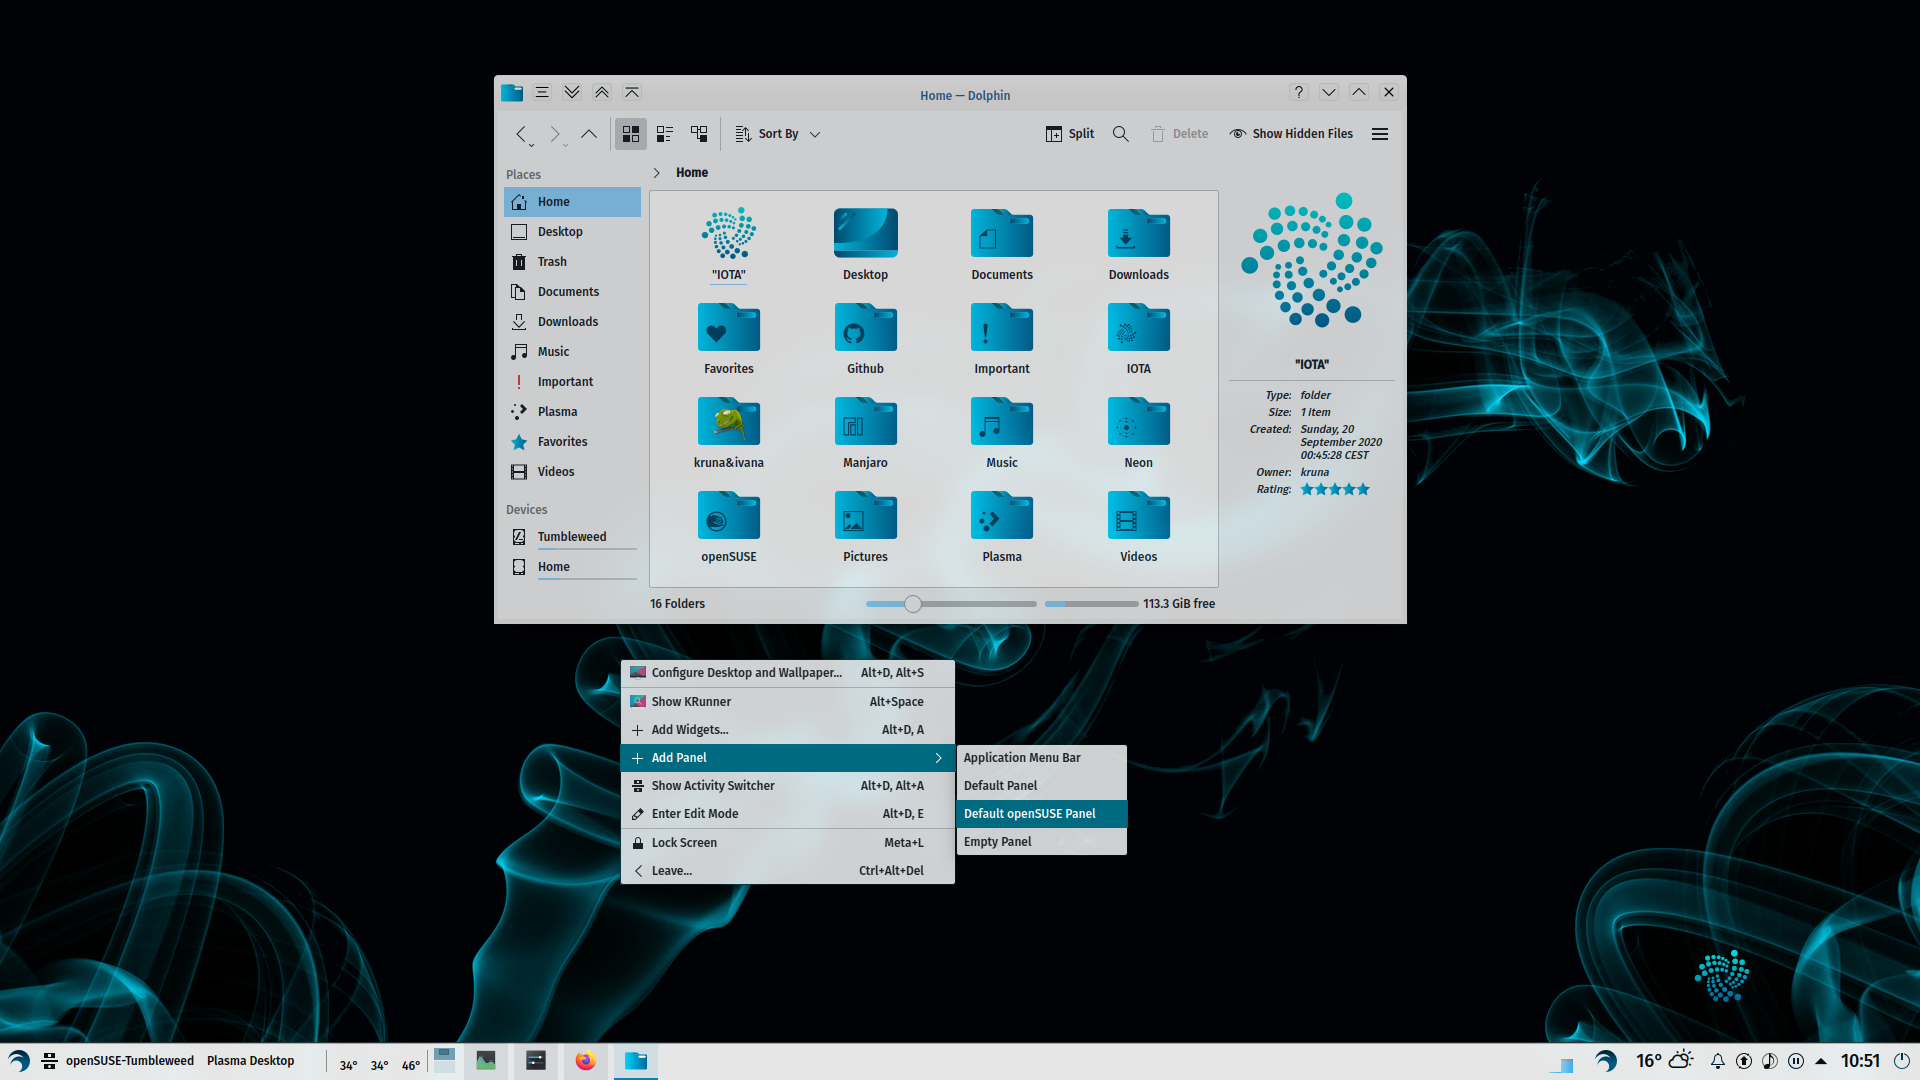The width and height of the screenshot is (1920, 1080).
Task: Navigate up to parent folder
Action: (589, 134)
